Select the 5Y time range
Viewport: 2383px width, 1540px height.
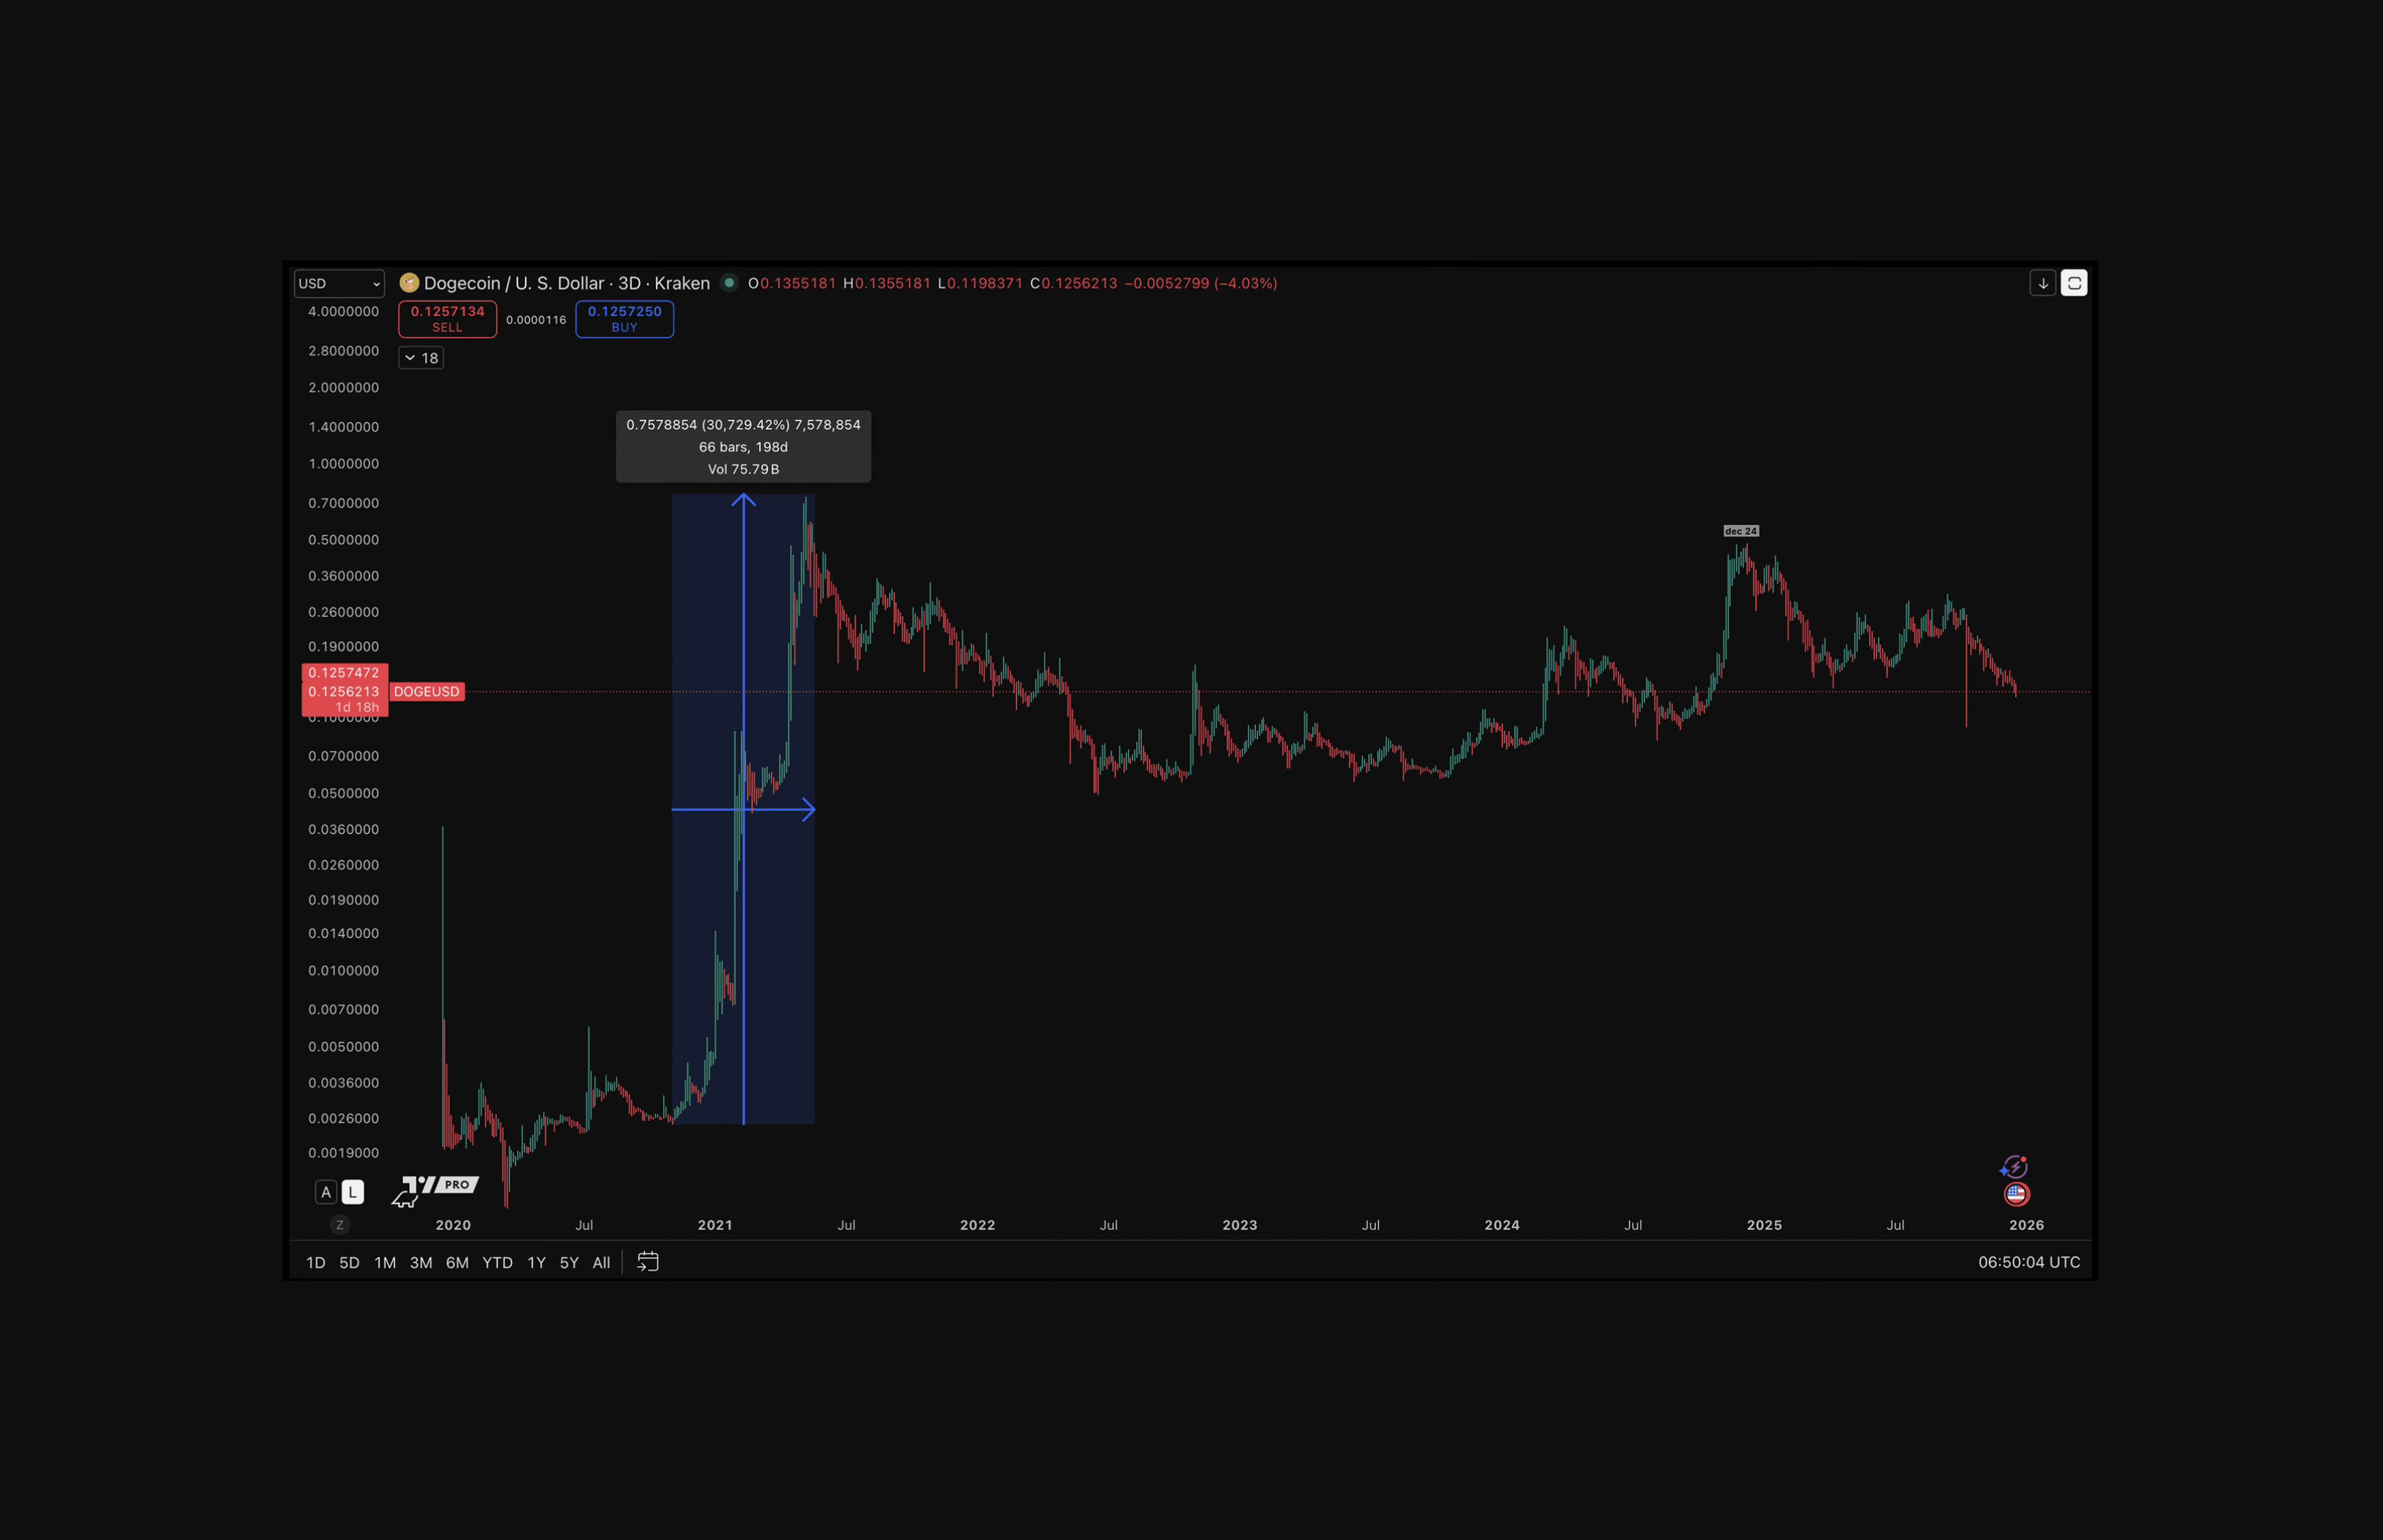pos(569,1263)
